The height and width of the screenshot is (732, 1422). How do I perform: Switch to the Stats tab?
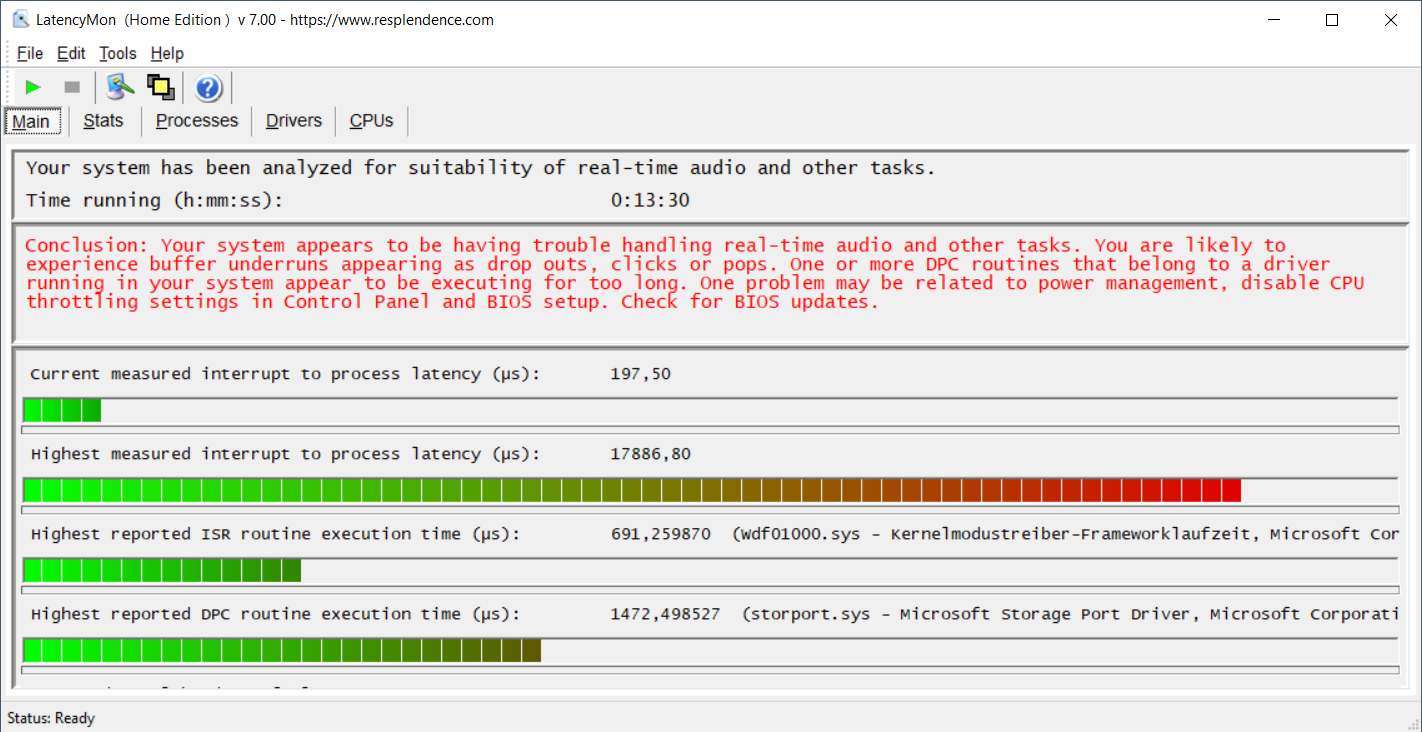pos(104,121)
